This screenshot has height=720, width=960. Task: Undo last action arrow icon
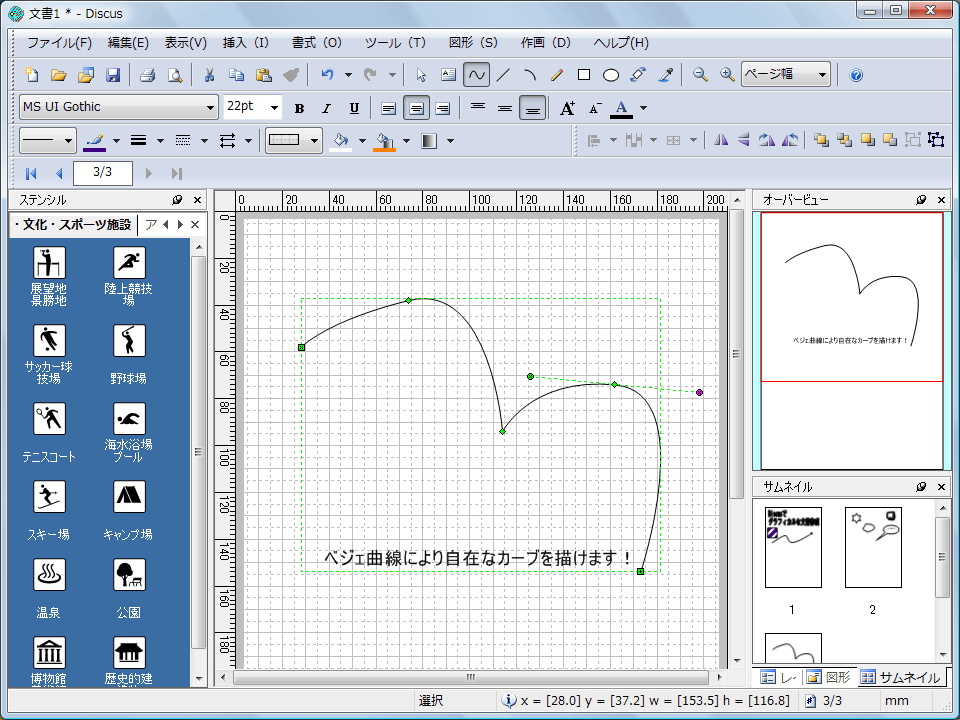(328, 75)
